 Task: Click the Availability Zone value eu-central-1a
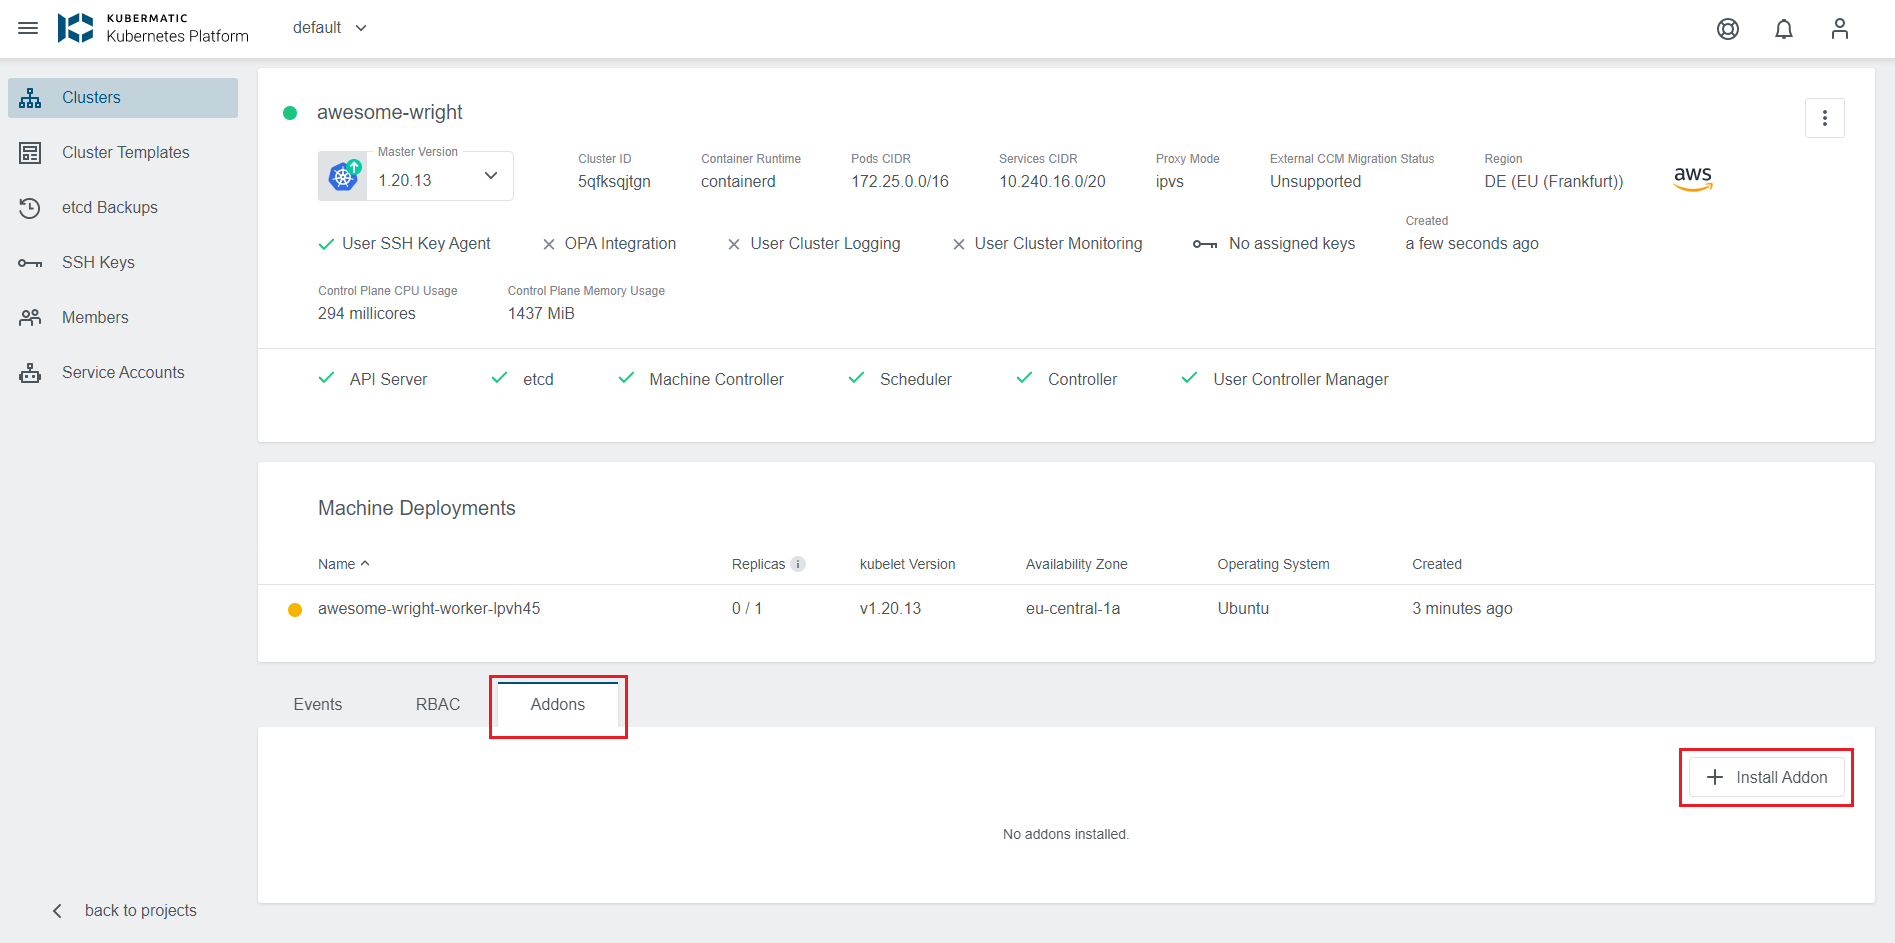[x=1073, y=608]
